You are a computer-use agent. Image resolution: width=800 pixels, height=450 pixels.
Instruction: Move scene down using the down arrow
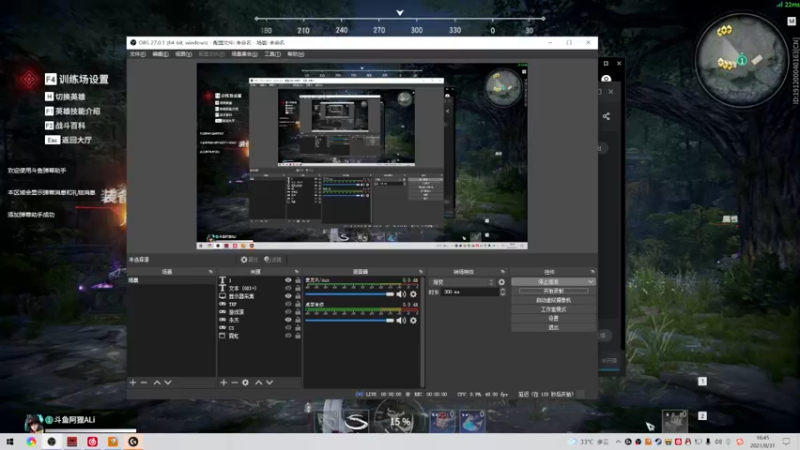coord(168,382)
